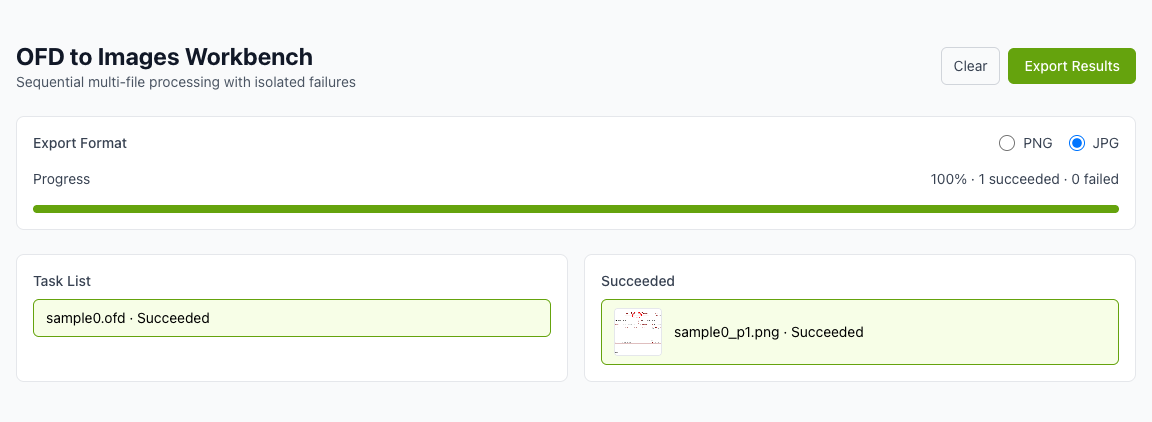This screenshot has height=422, width=1152.
Task: Choose the JPG radio option
Action: tap(1077, 143)
